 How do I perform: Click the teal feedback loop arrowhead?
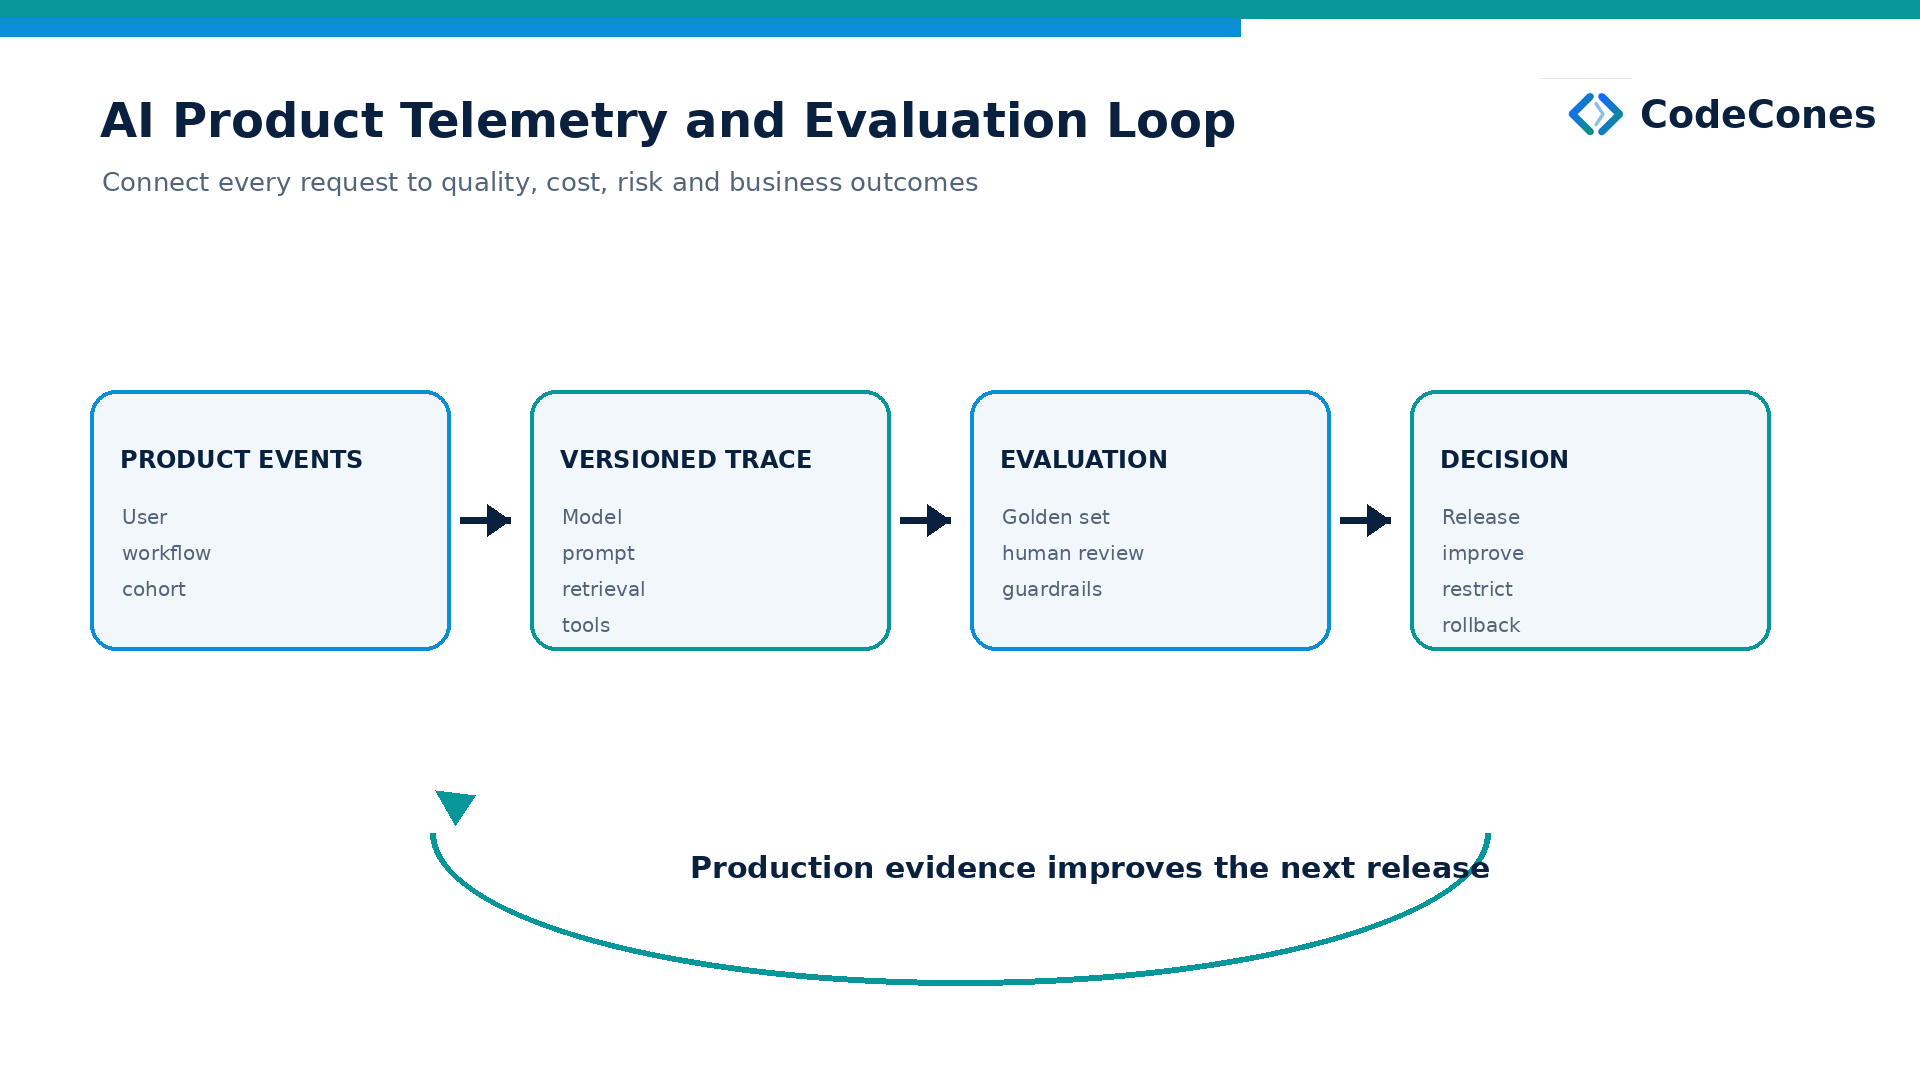tap(456, 807)
